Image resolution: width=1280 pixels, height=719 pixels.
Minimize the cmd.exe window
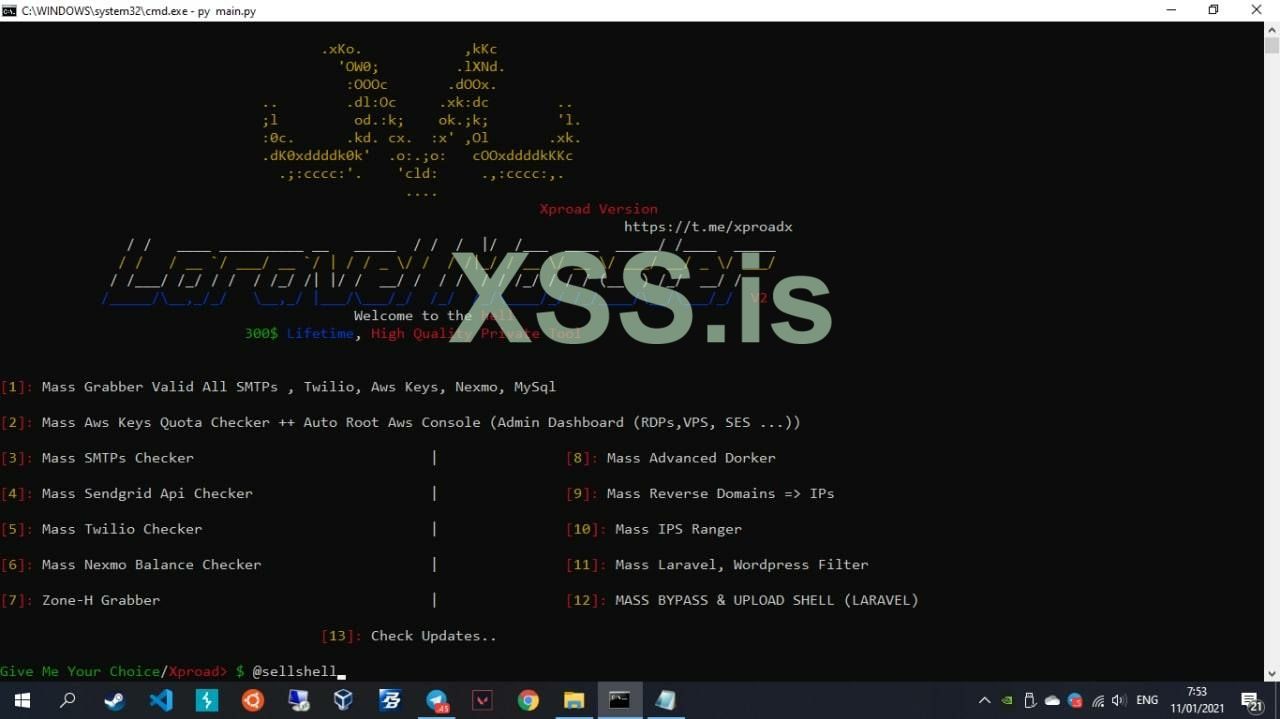[x=1170, y=10]
